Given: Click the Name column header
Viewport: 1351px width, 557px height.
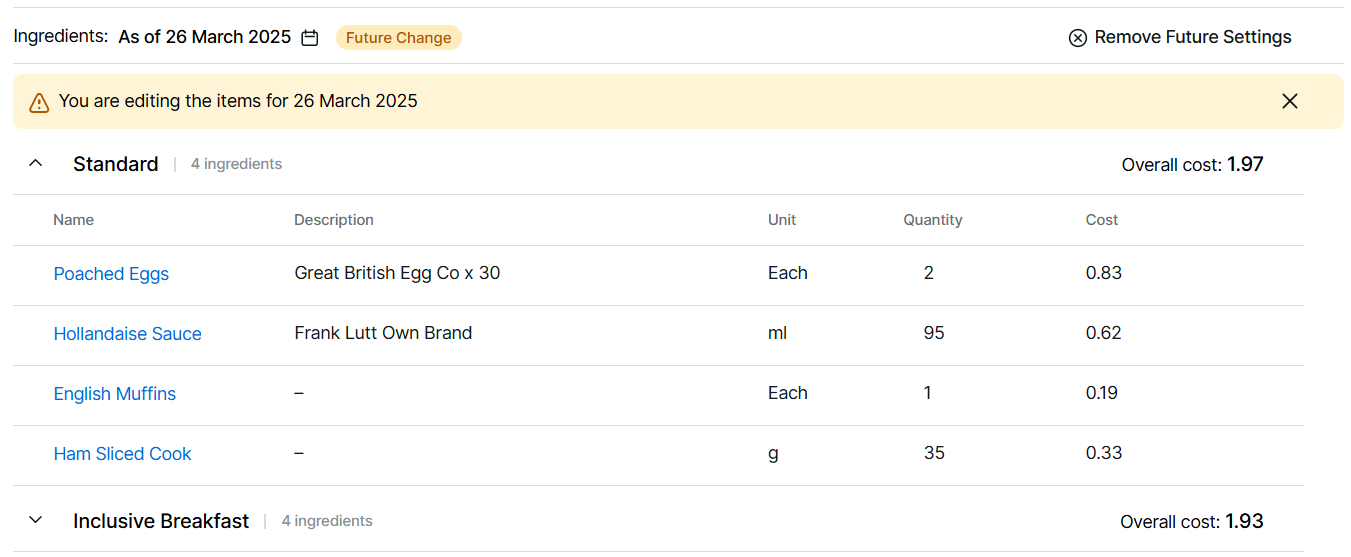Looking at the screenshot, I should (x=73, y=220).
